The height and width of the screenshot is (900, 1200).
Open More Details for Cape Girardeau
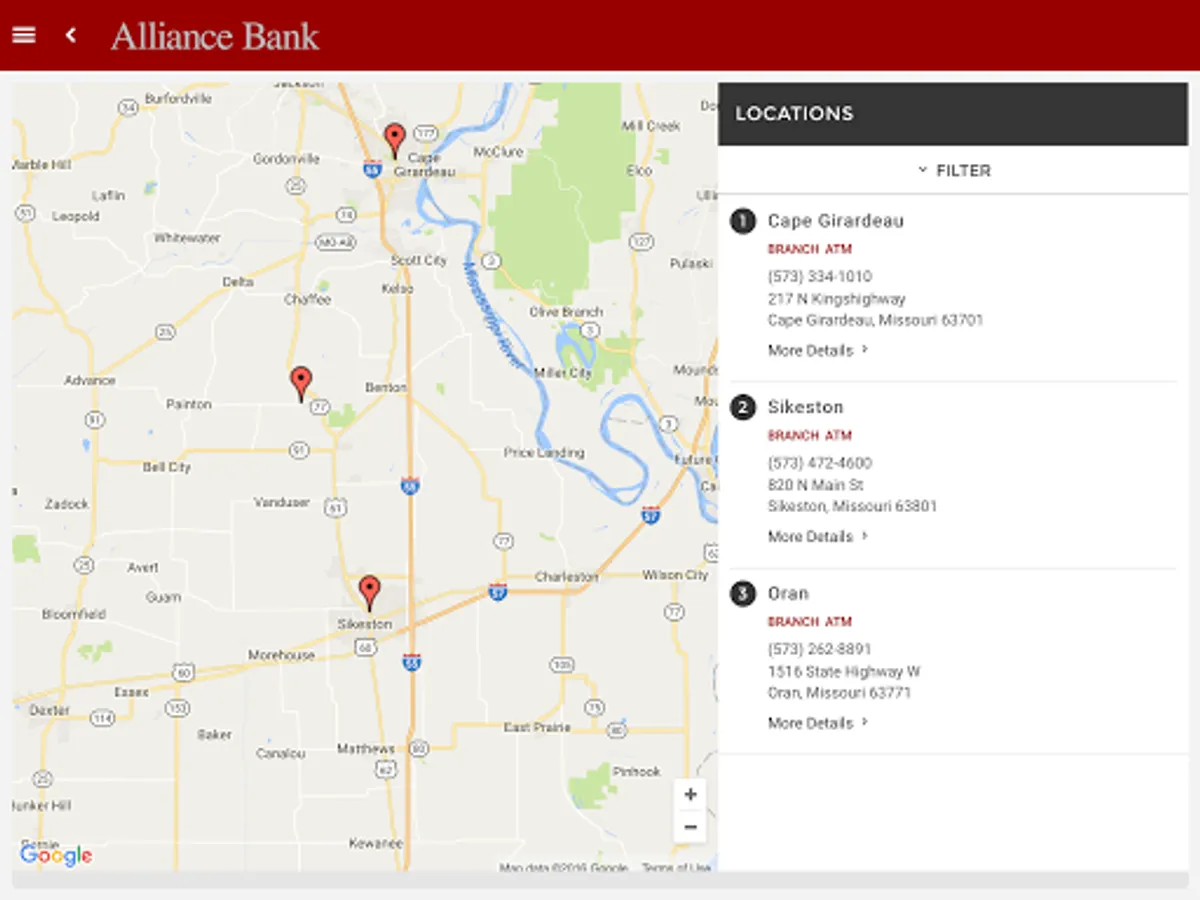point(810,350)
